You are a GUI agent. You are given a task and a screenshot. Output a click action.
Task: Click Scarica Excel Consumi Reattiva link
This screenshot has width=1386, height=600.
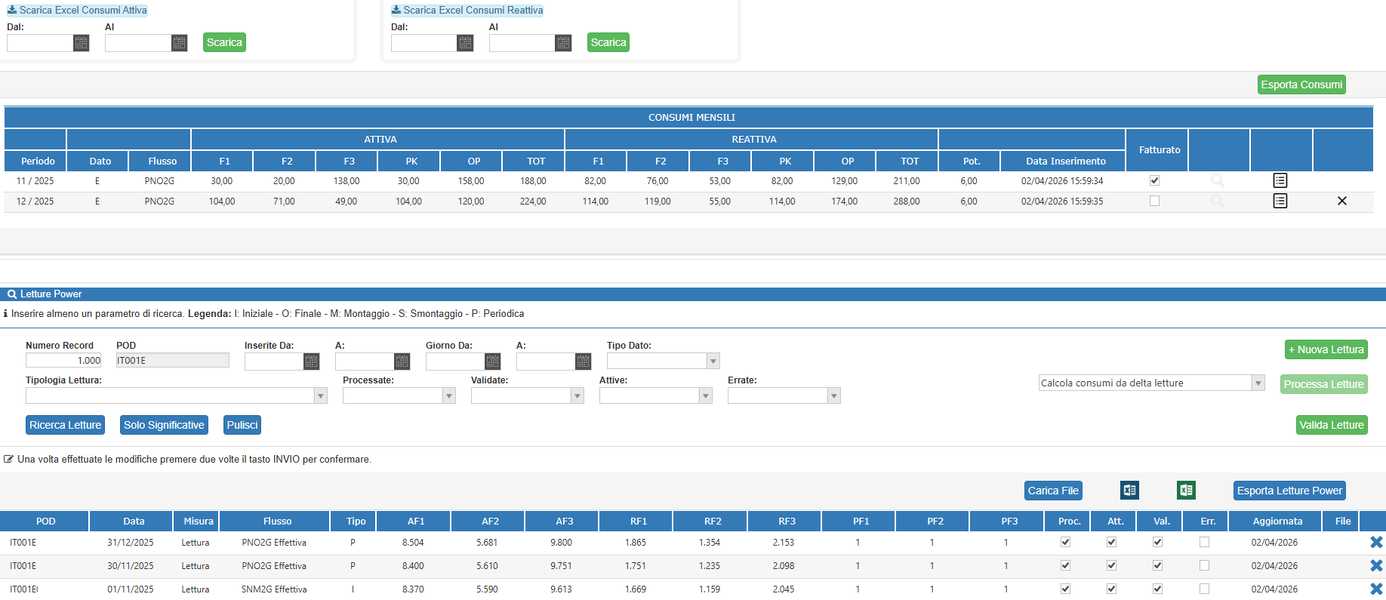[x=467, y=10]
